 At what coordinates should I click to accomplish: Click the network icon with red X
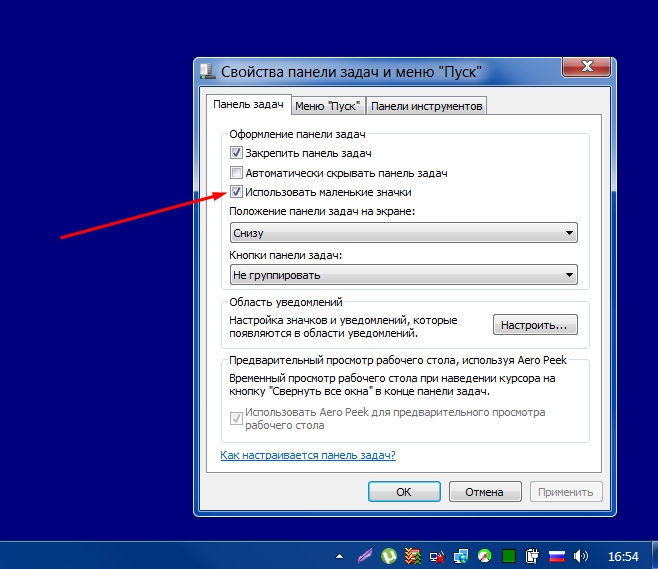pyautogui.click(x=437, y=555)
